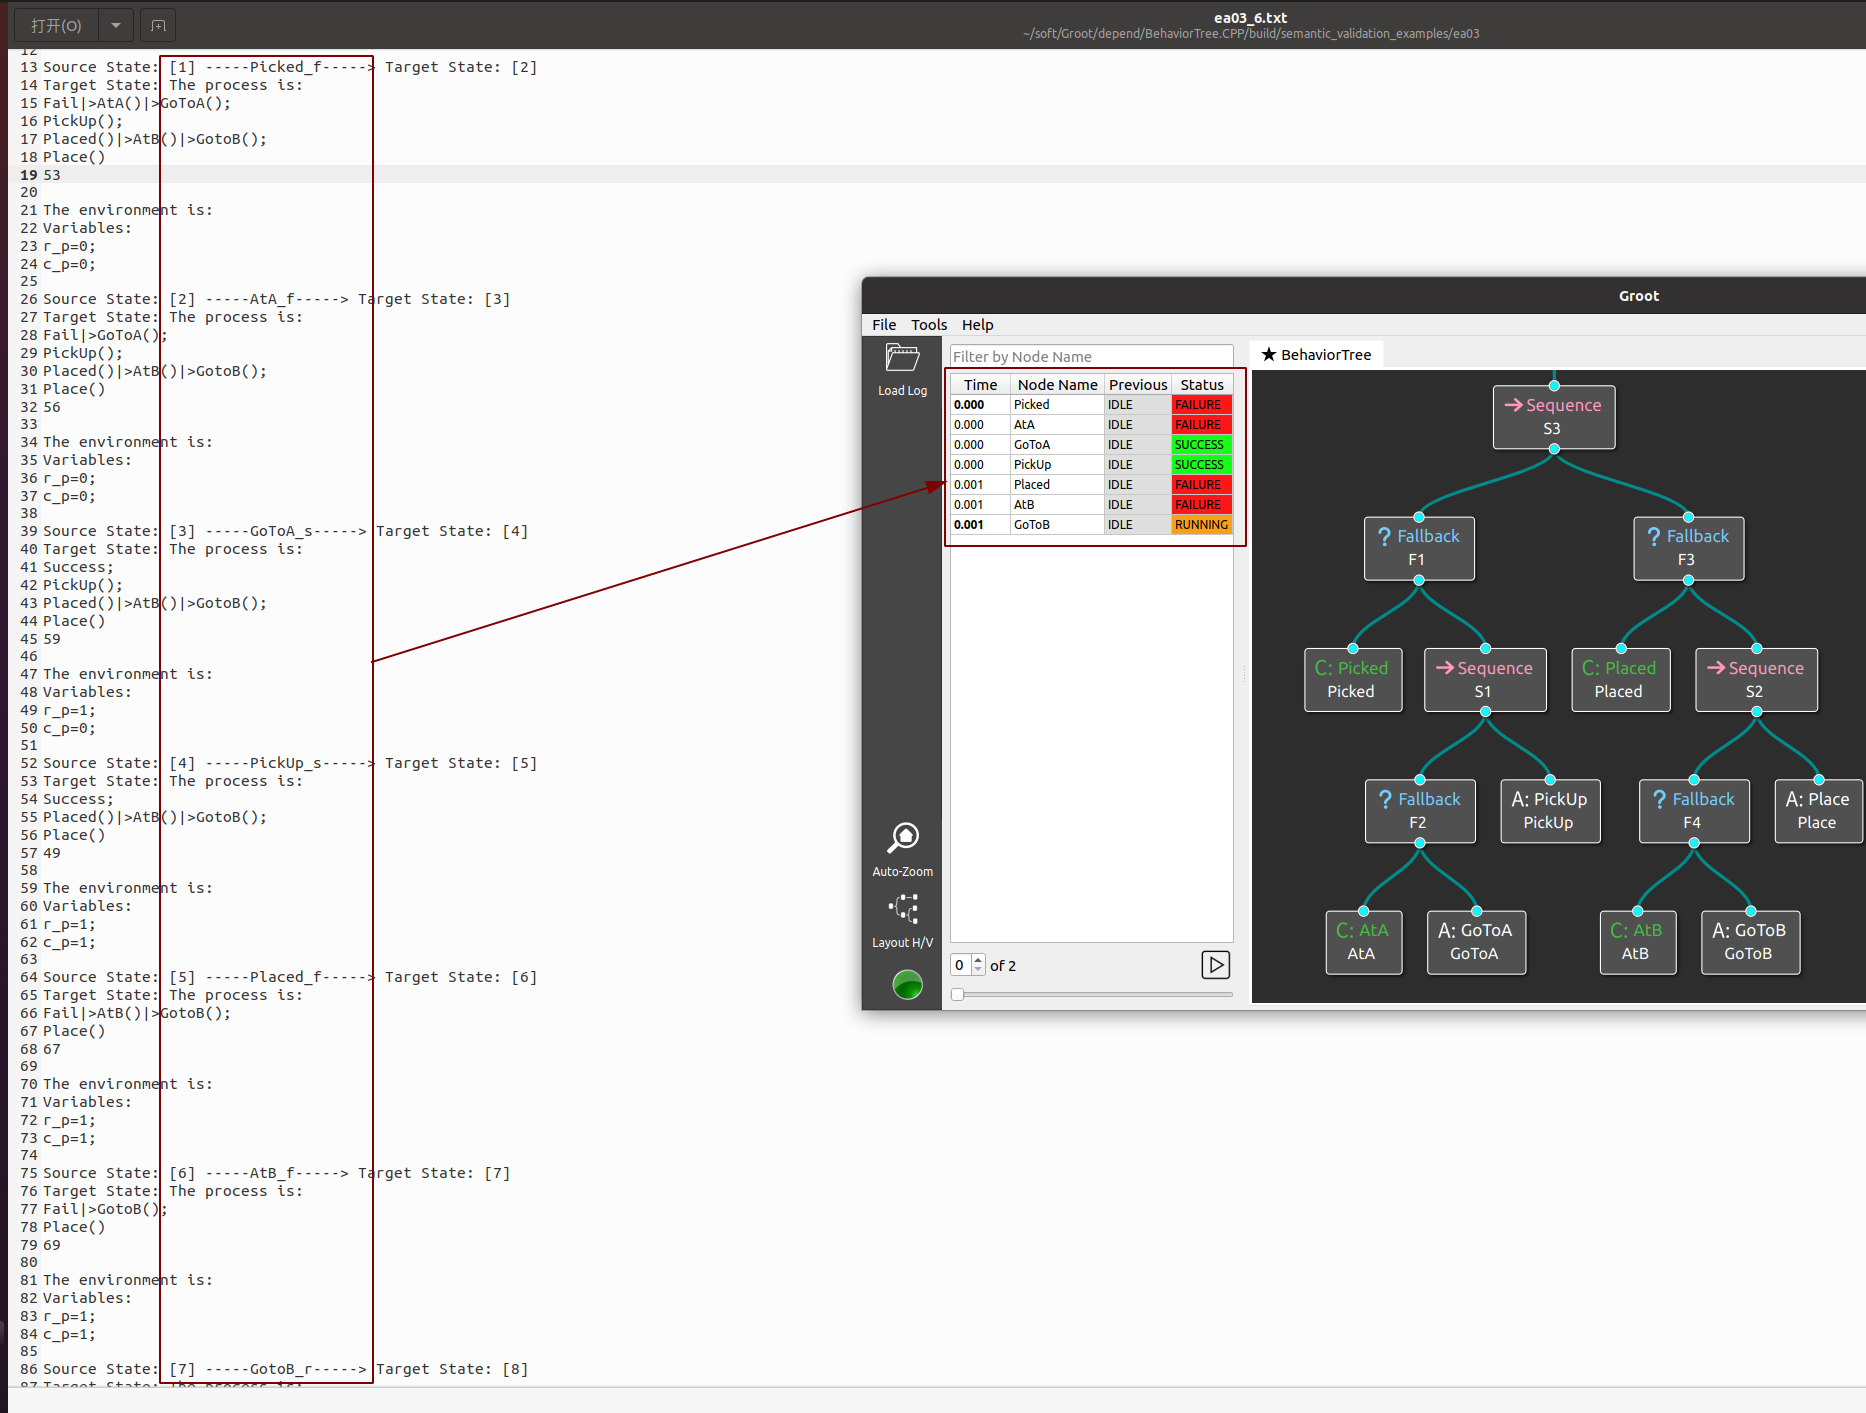This screenshot has width=1866, height=1413.
Task: Click line 19 containing 53 in editor
Action: (52, 175)
